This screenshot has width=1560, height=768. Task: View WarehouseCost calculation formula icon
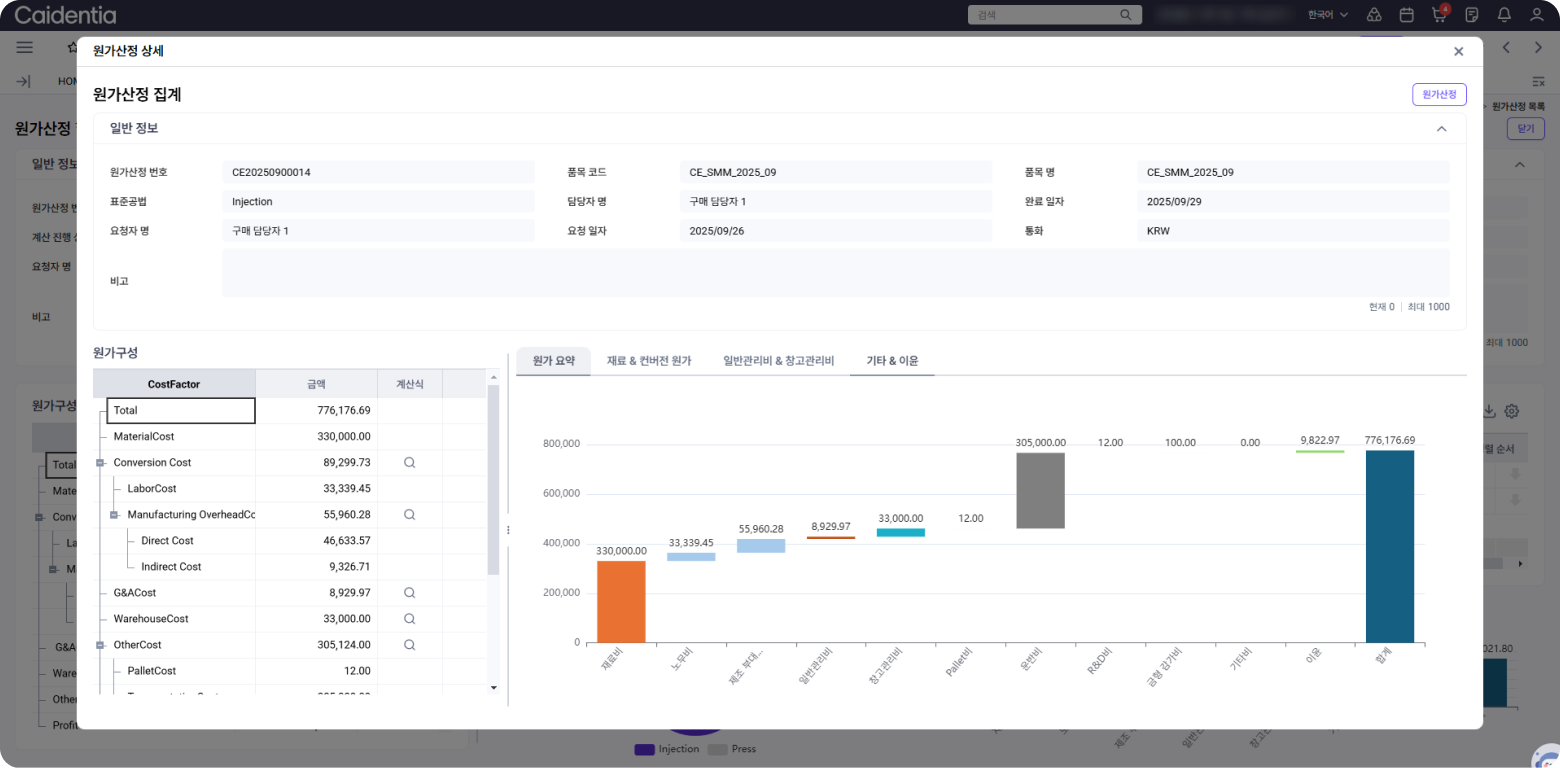409,619
